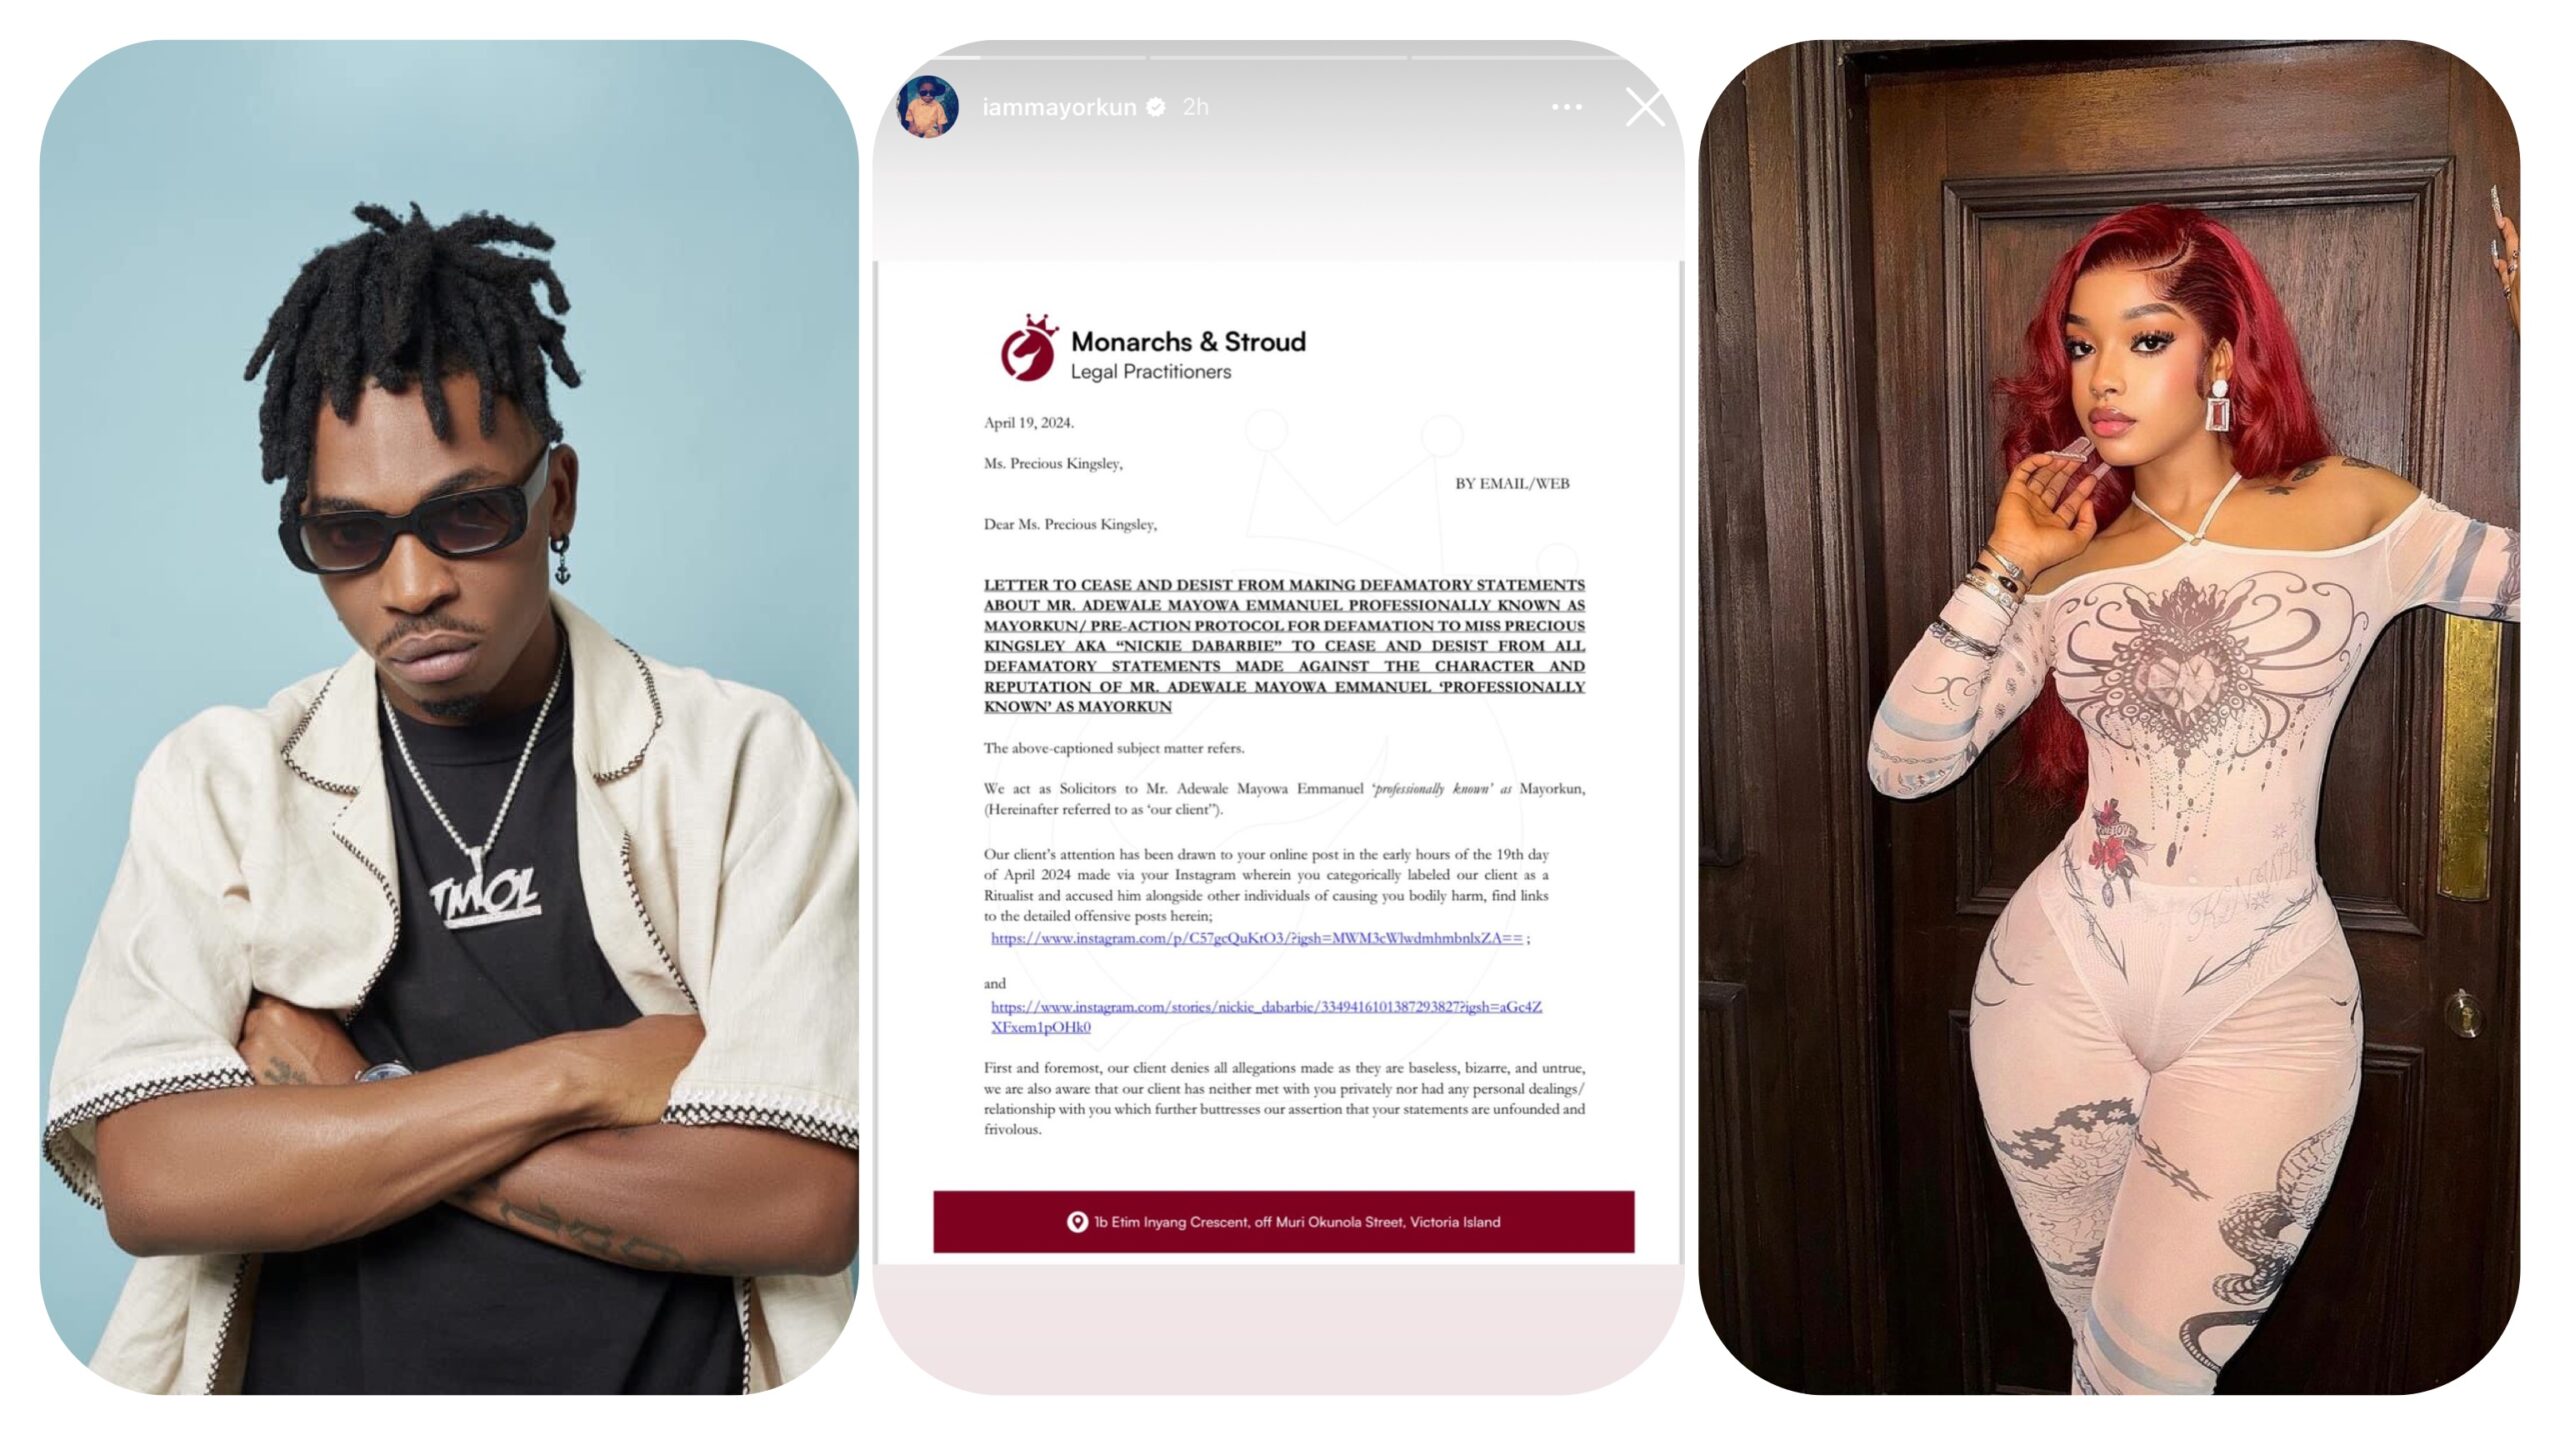Viewport: 2560px width, 1435px height.
Task: Open the instagram.com/p/C57gcQuKtO3 link
Action: point(1257,938)
